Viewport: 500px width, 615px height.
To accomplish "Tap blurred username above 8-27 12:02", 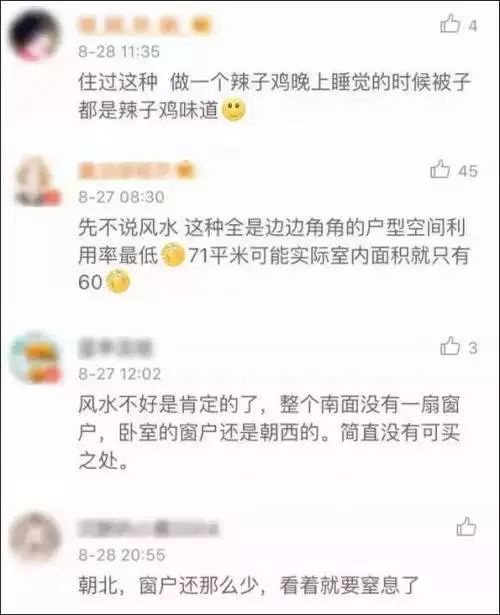I will [x=115, y=348].
